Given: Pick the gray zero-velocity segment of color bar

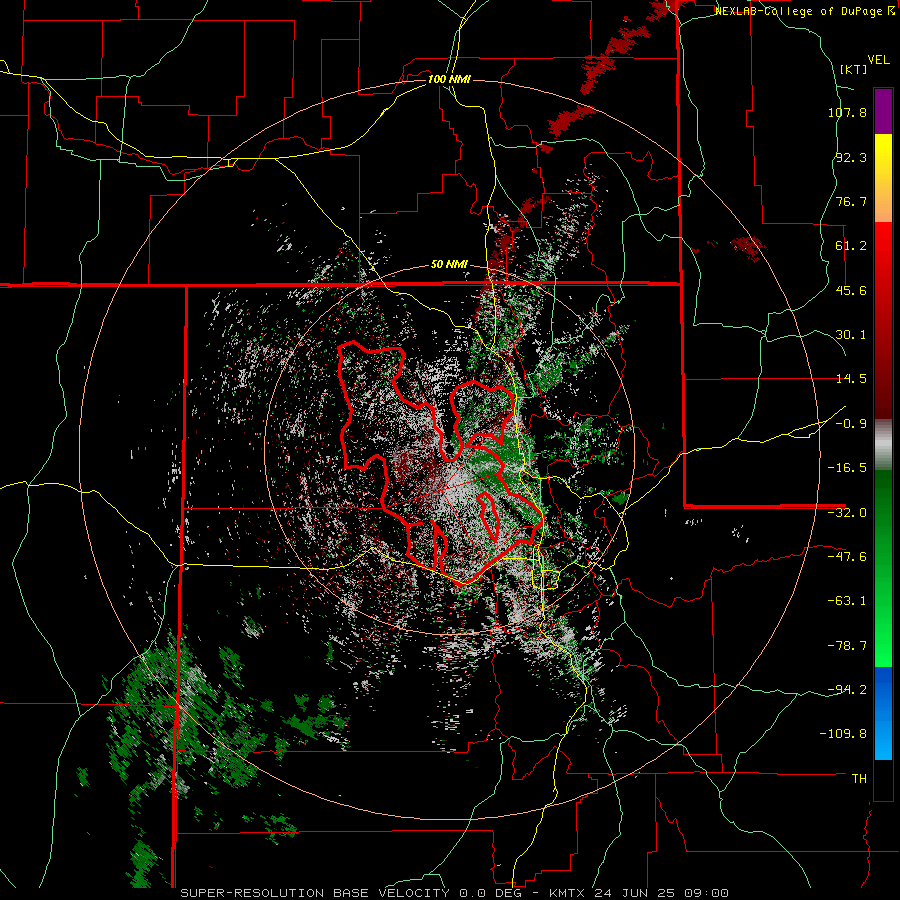Looking at the screenshot, I should coord(883,445).
